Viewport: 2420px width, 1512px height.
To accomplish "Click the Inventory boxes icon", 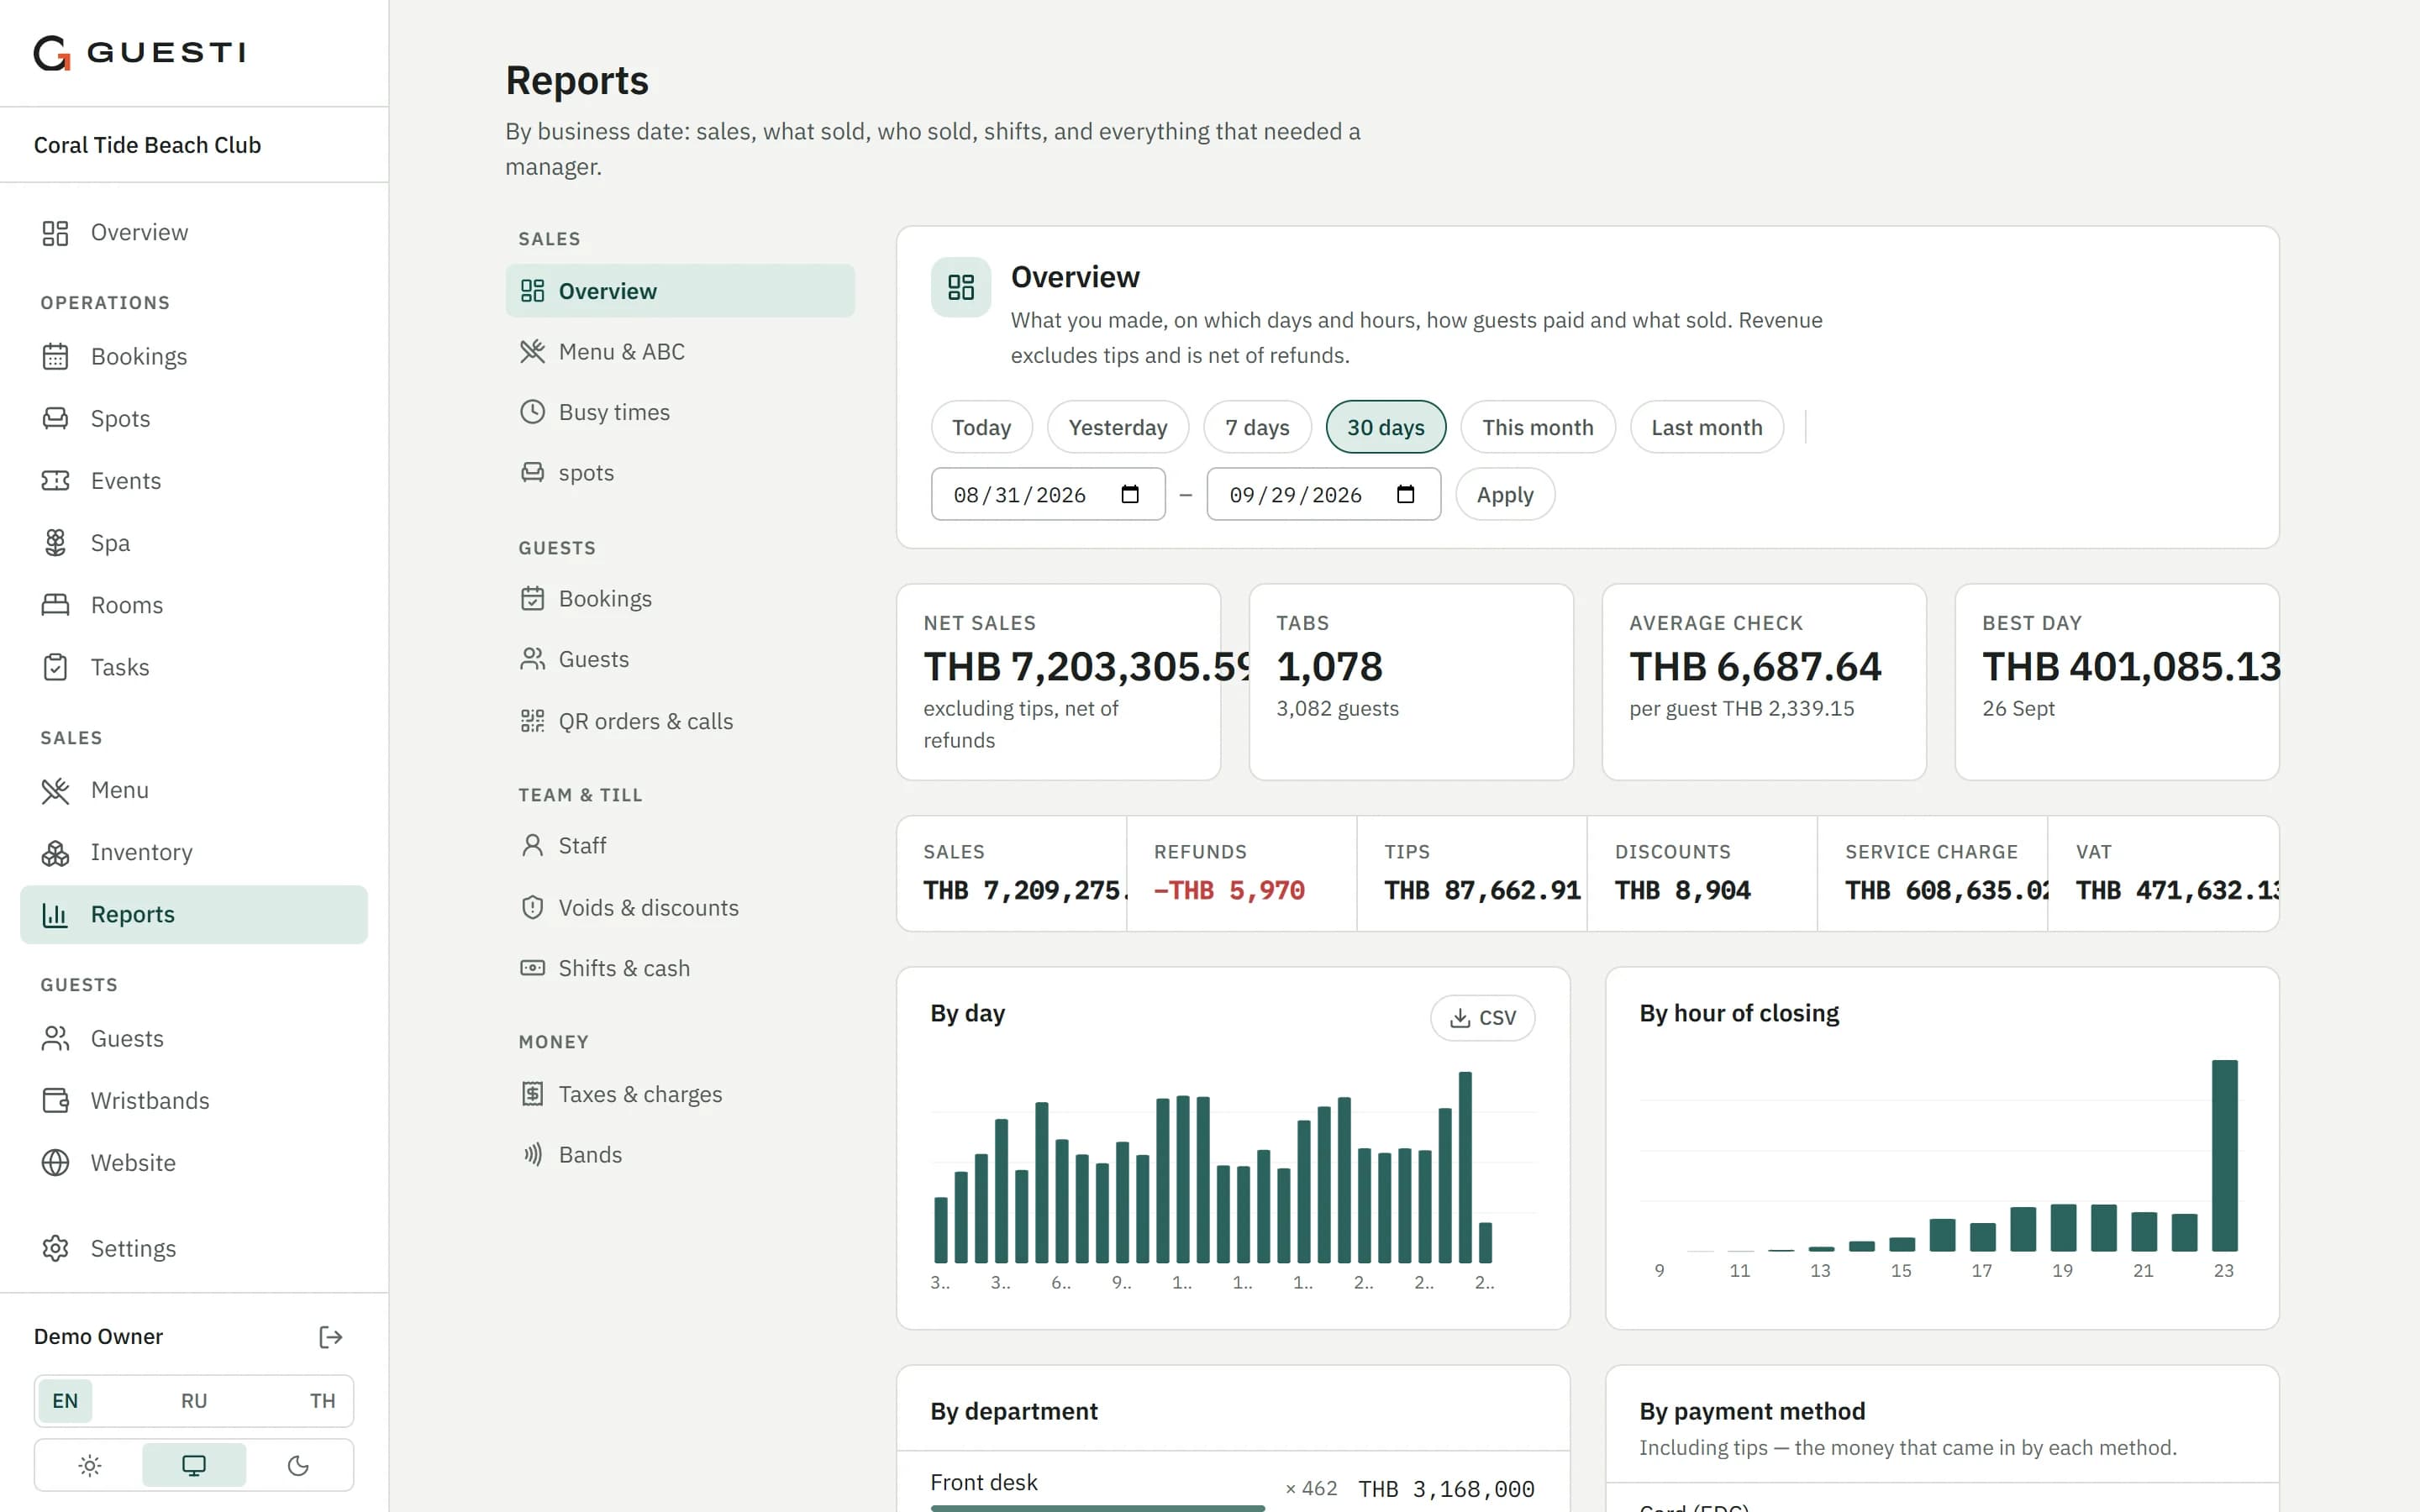I will (x=55, y=852).
